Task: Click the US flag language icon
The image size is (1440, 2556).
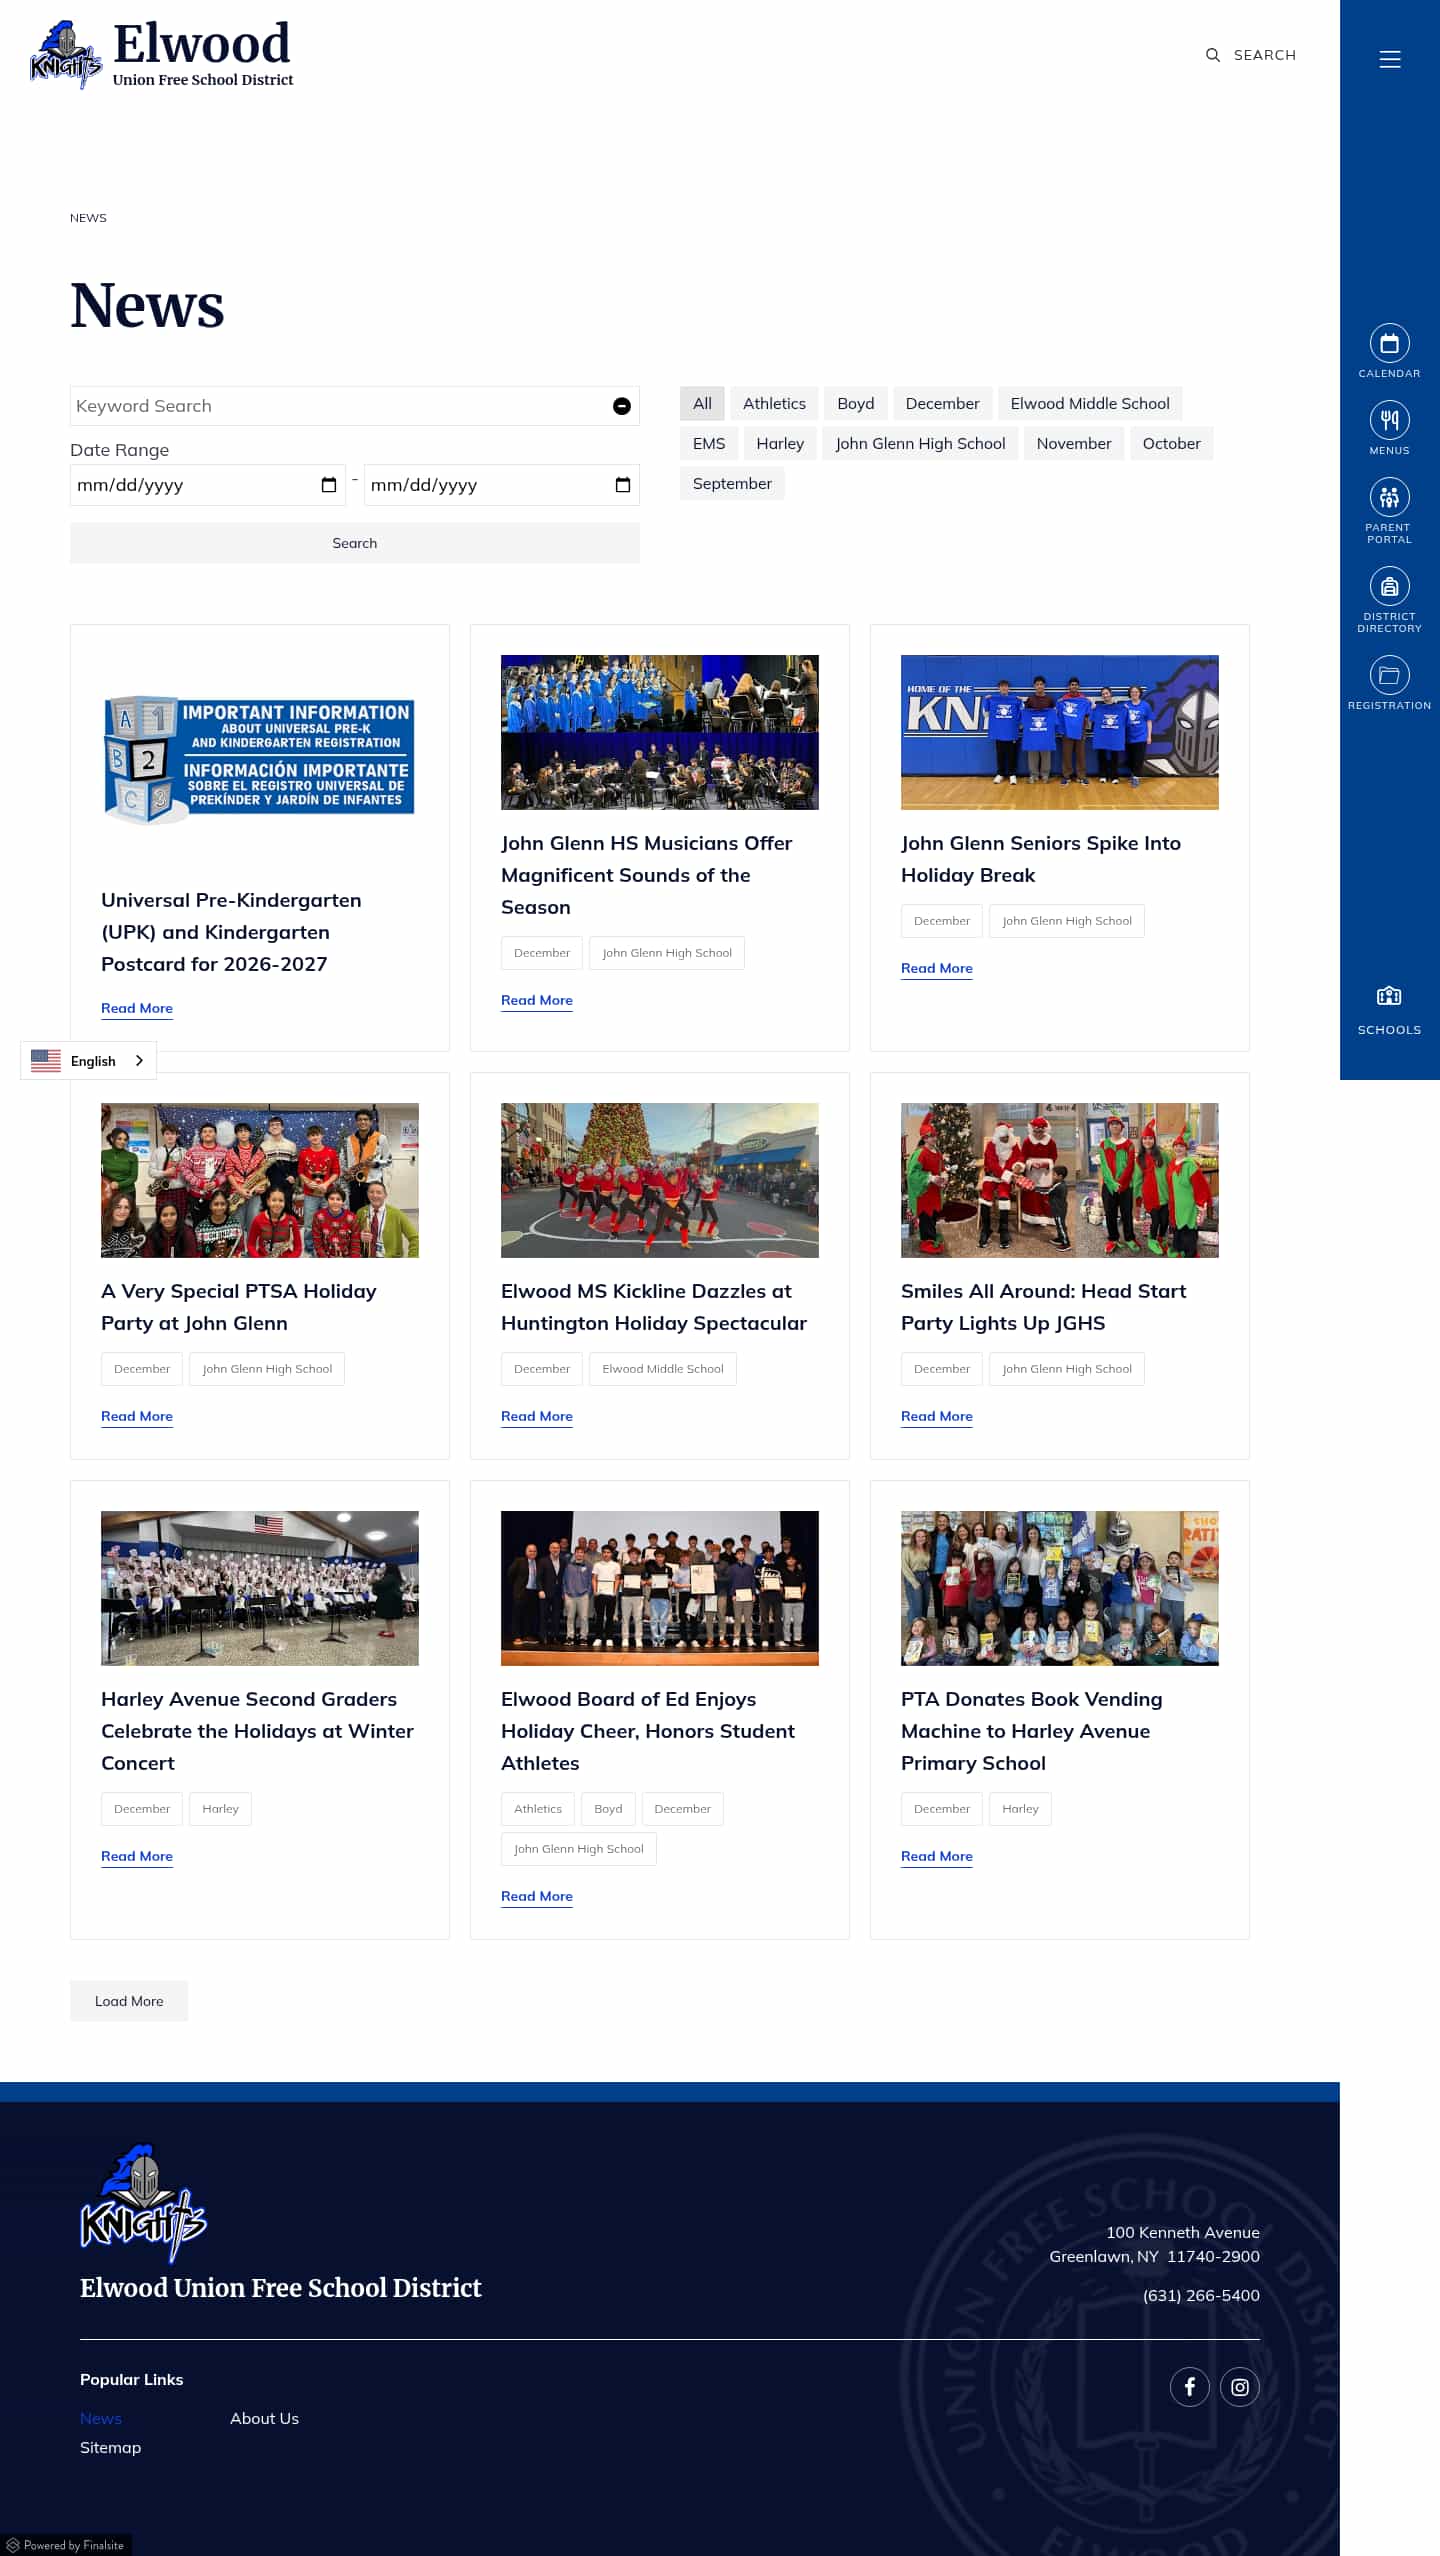Action: 46,1060
